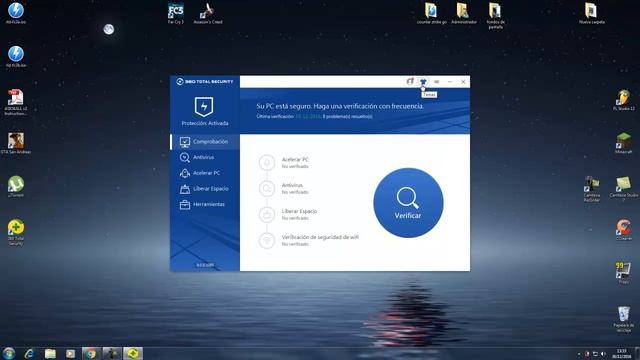Click the magnifier circle icon beside Antivirus status

(x=267, y=188)
